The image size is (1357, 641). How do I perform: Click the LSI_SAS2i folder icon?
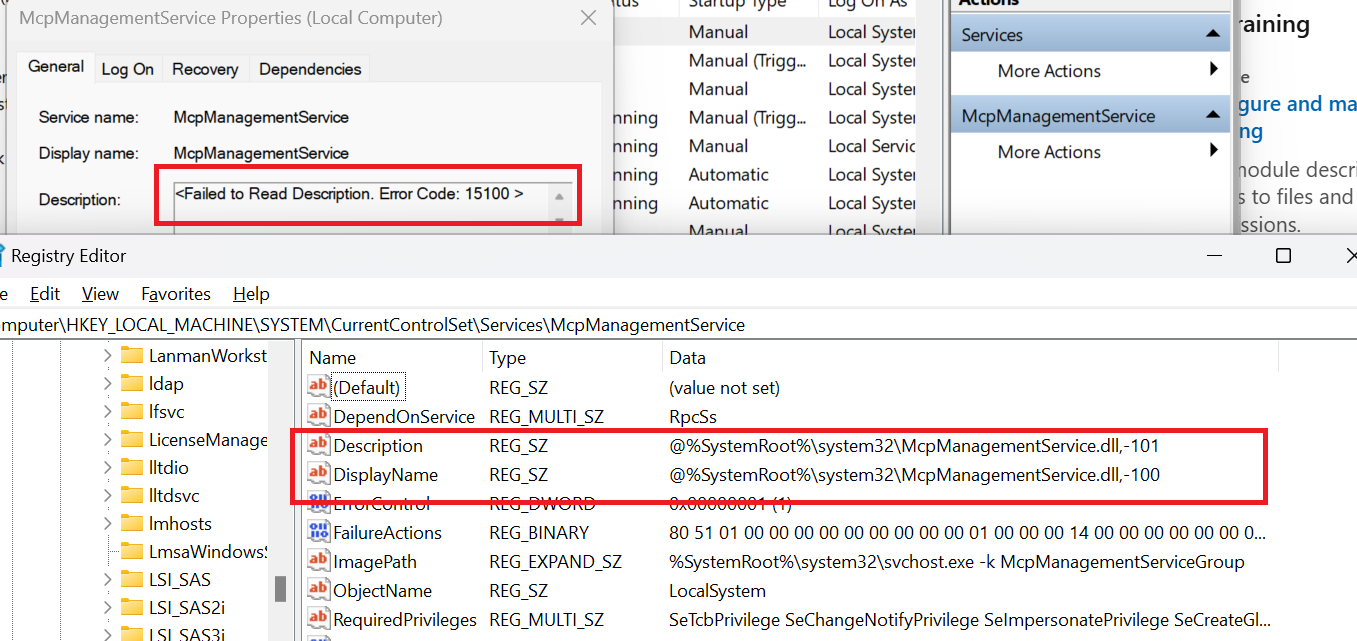(x=132, y=607)
